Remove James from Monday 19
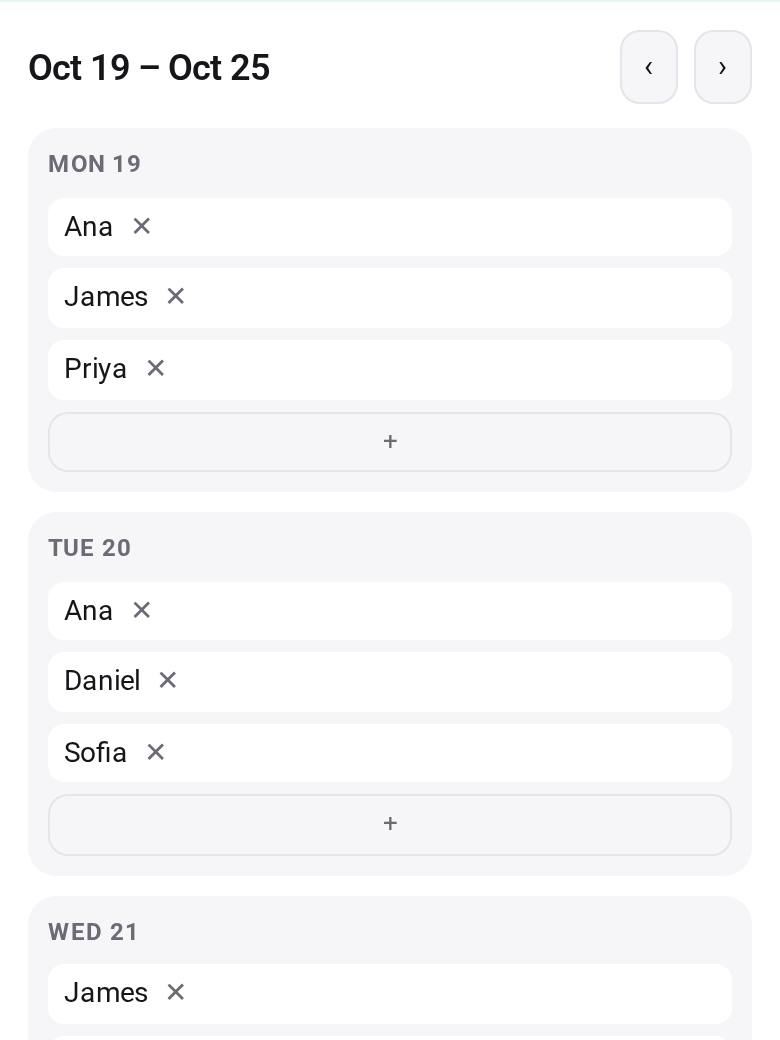The image size is (780, 1040). (x=175, y=296)
